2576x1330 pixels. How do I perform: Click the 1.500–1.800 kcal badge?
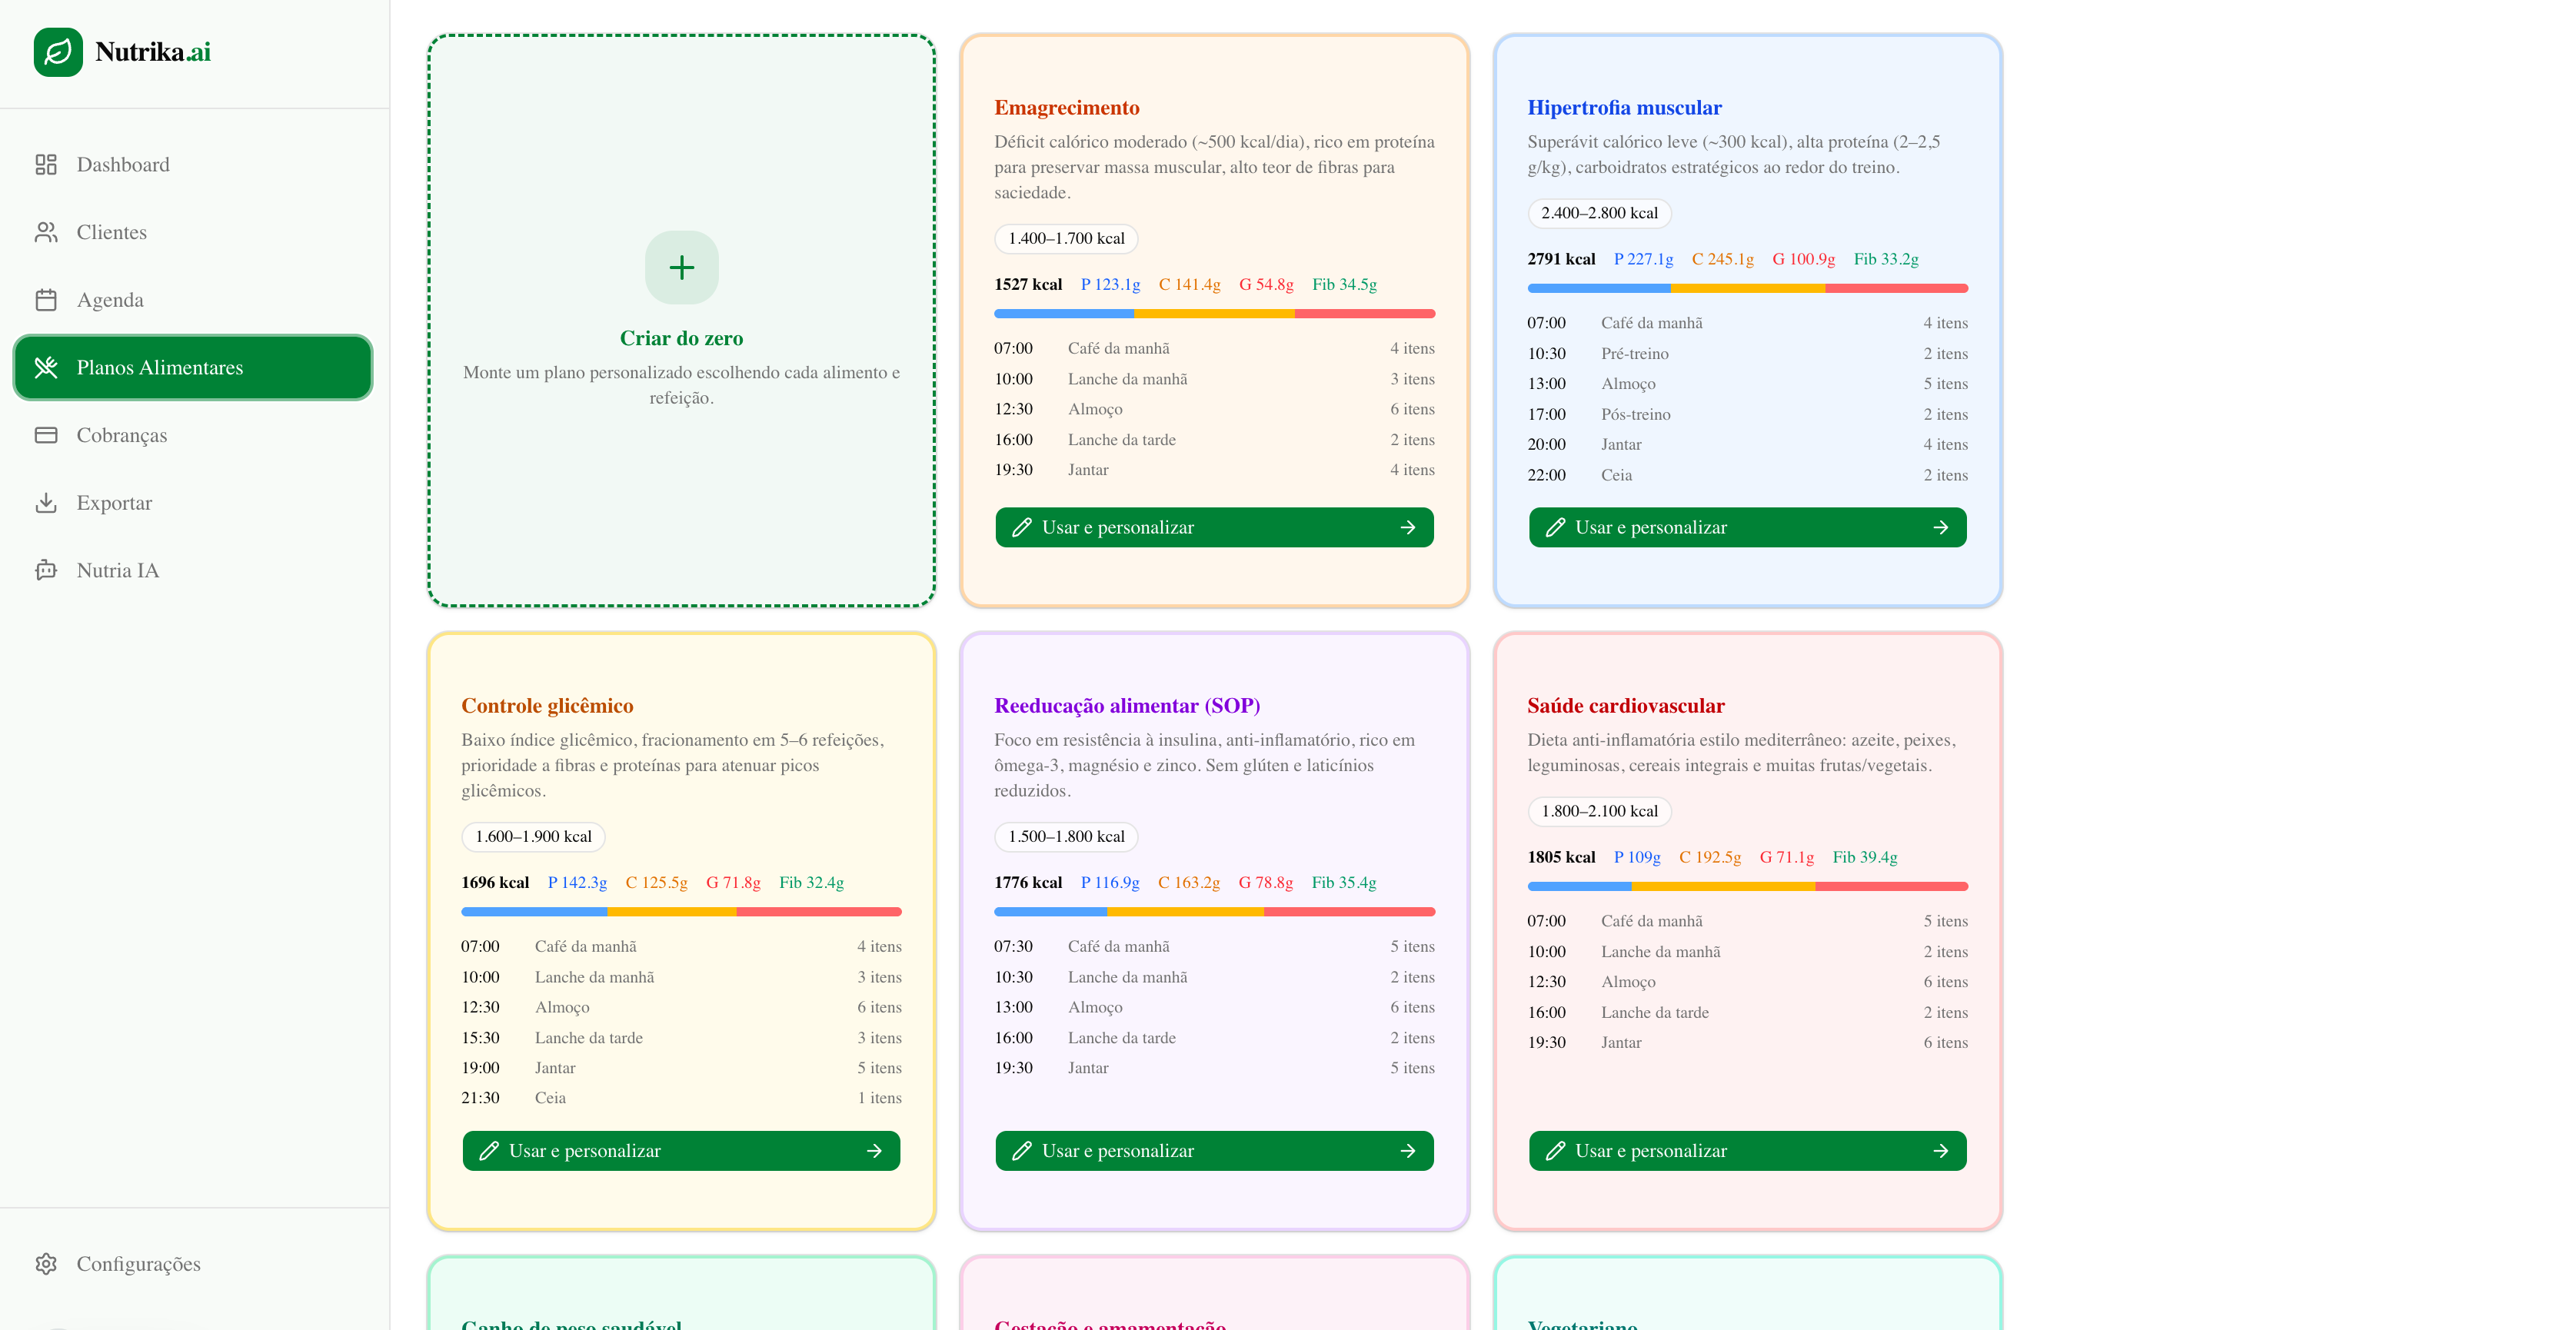1066,837
